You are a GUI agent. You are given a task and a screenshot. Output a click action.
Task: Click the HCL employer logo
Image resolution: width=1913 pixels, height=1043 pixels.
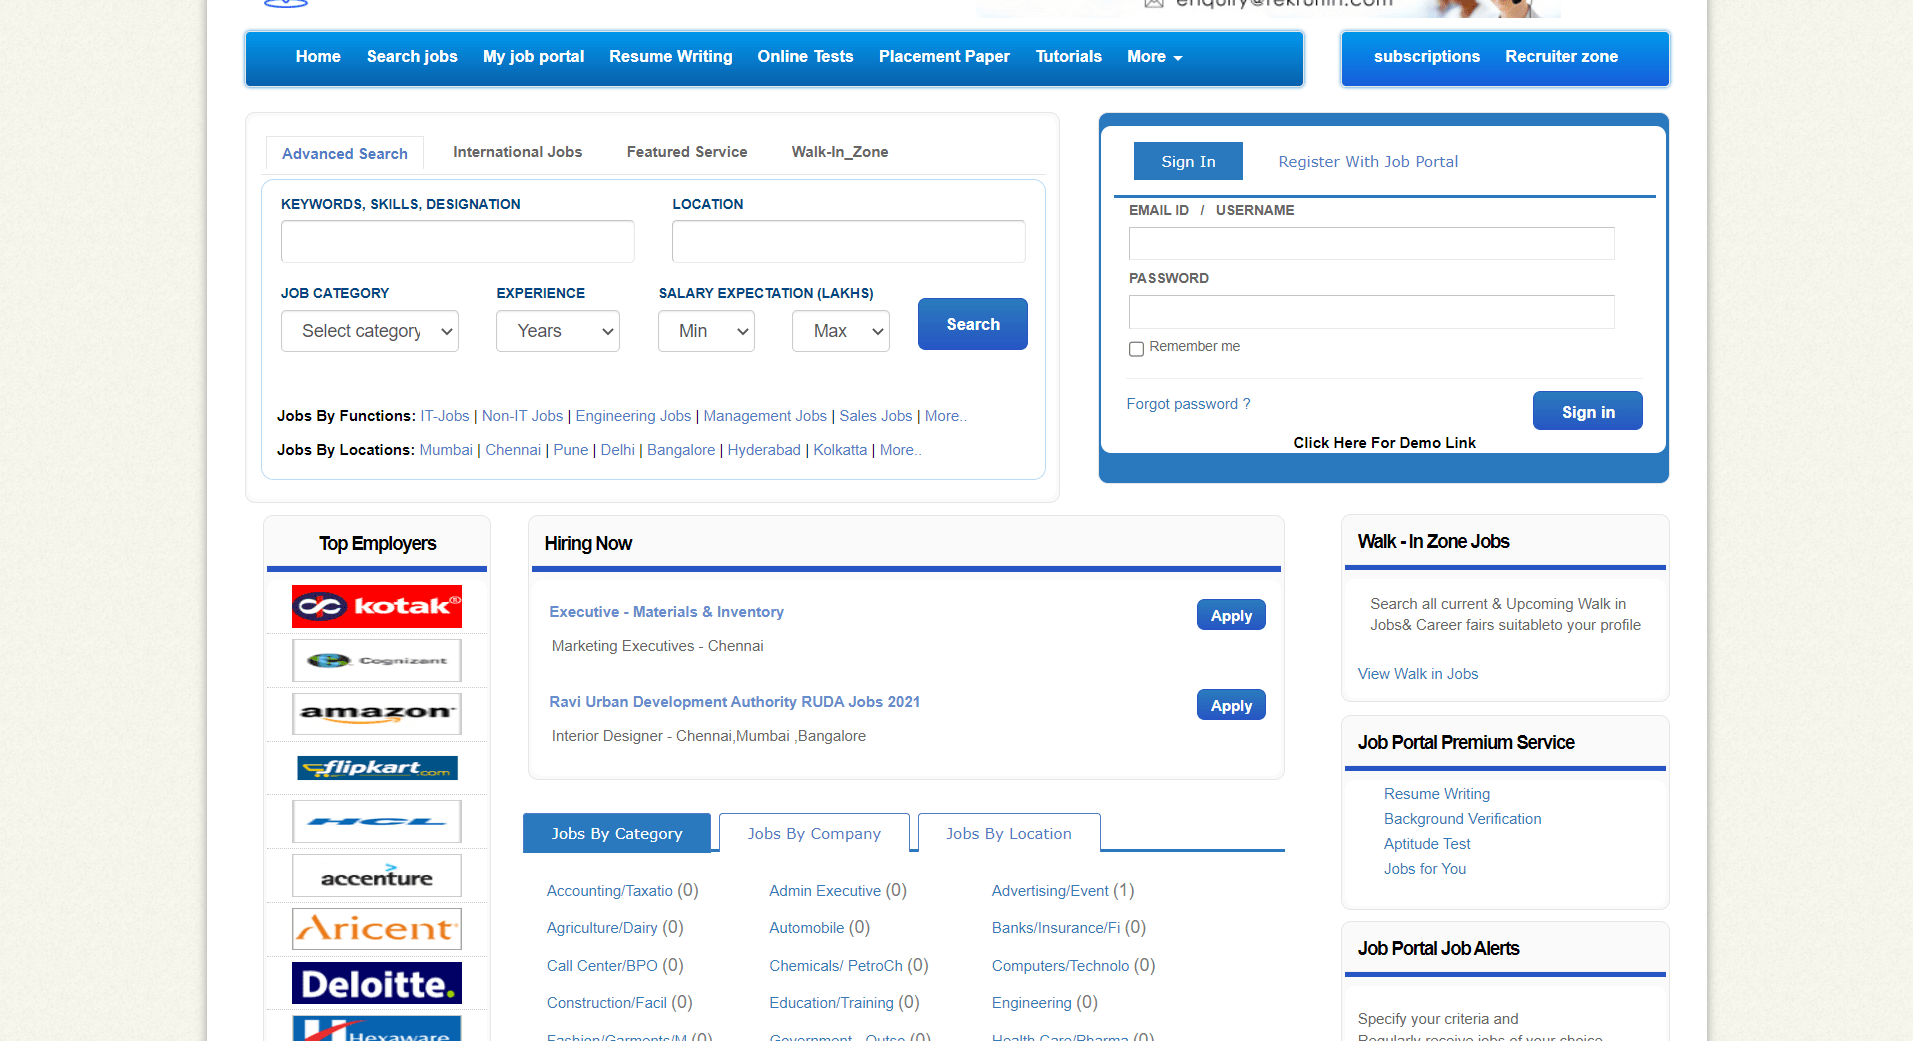(x=376, y=821)
